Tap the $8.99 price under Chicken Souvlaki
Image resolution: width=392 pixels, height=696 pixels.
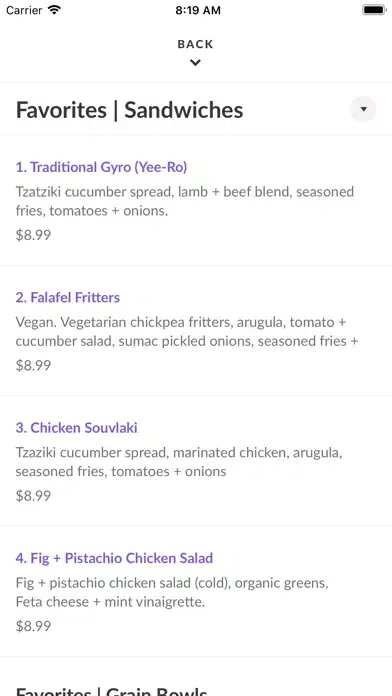coord(33,495)
